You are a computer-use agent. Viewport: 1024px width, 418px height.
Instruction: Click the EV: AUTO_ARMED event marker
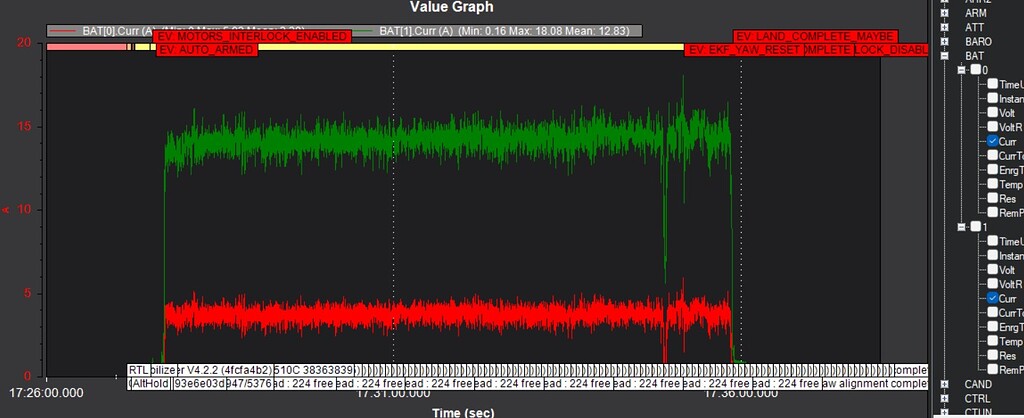[x=207, y=49]
